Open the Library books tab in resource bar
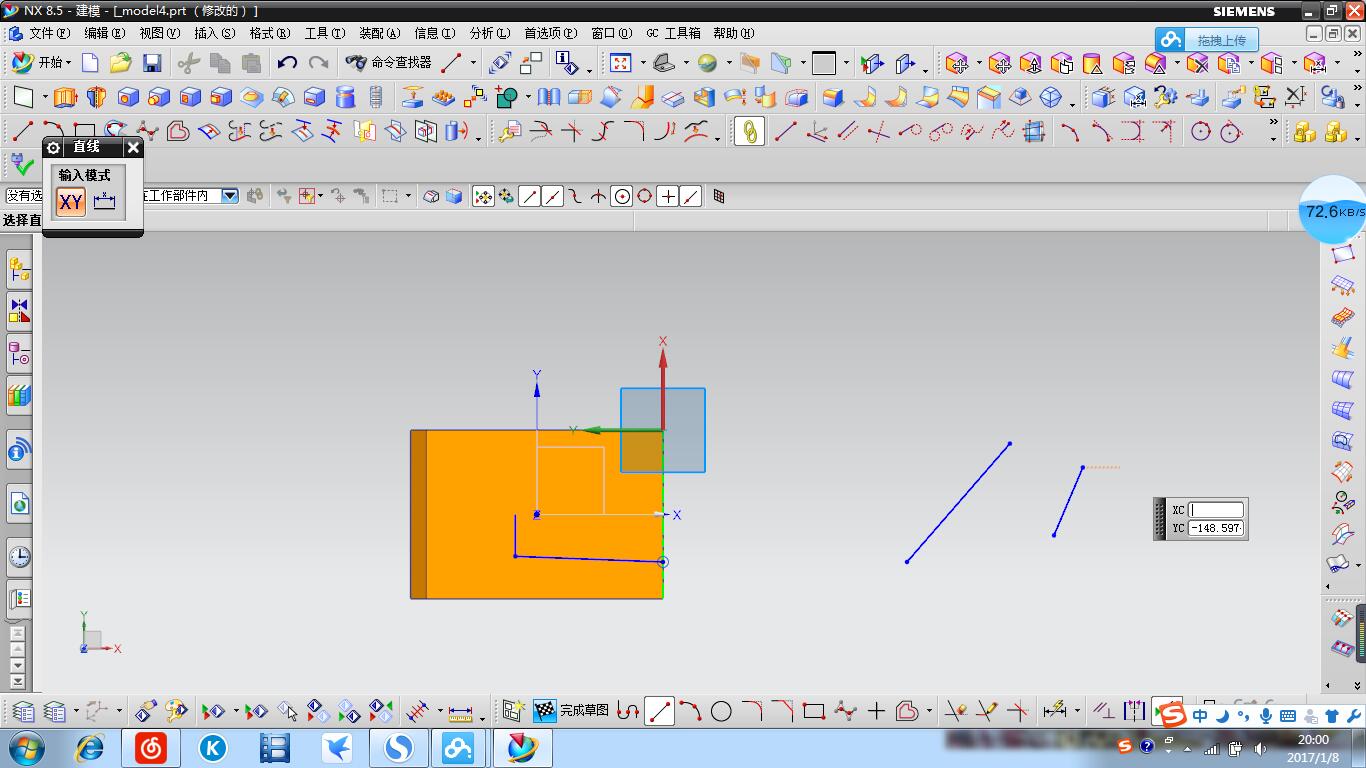Image resolution: width=1366 pixels, height=768 pixels. pos(19,396)
